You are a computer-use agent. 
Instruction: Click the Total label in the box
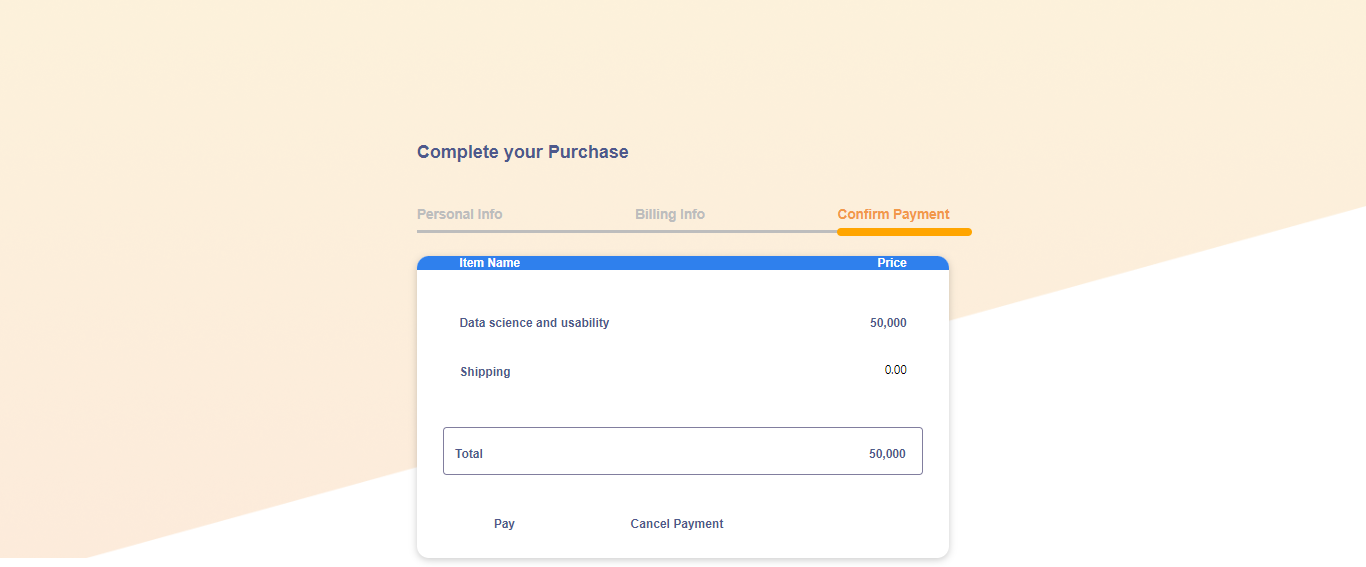469,454
